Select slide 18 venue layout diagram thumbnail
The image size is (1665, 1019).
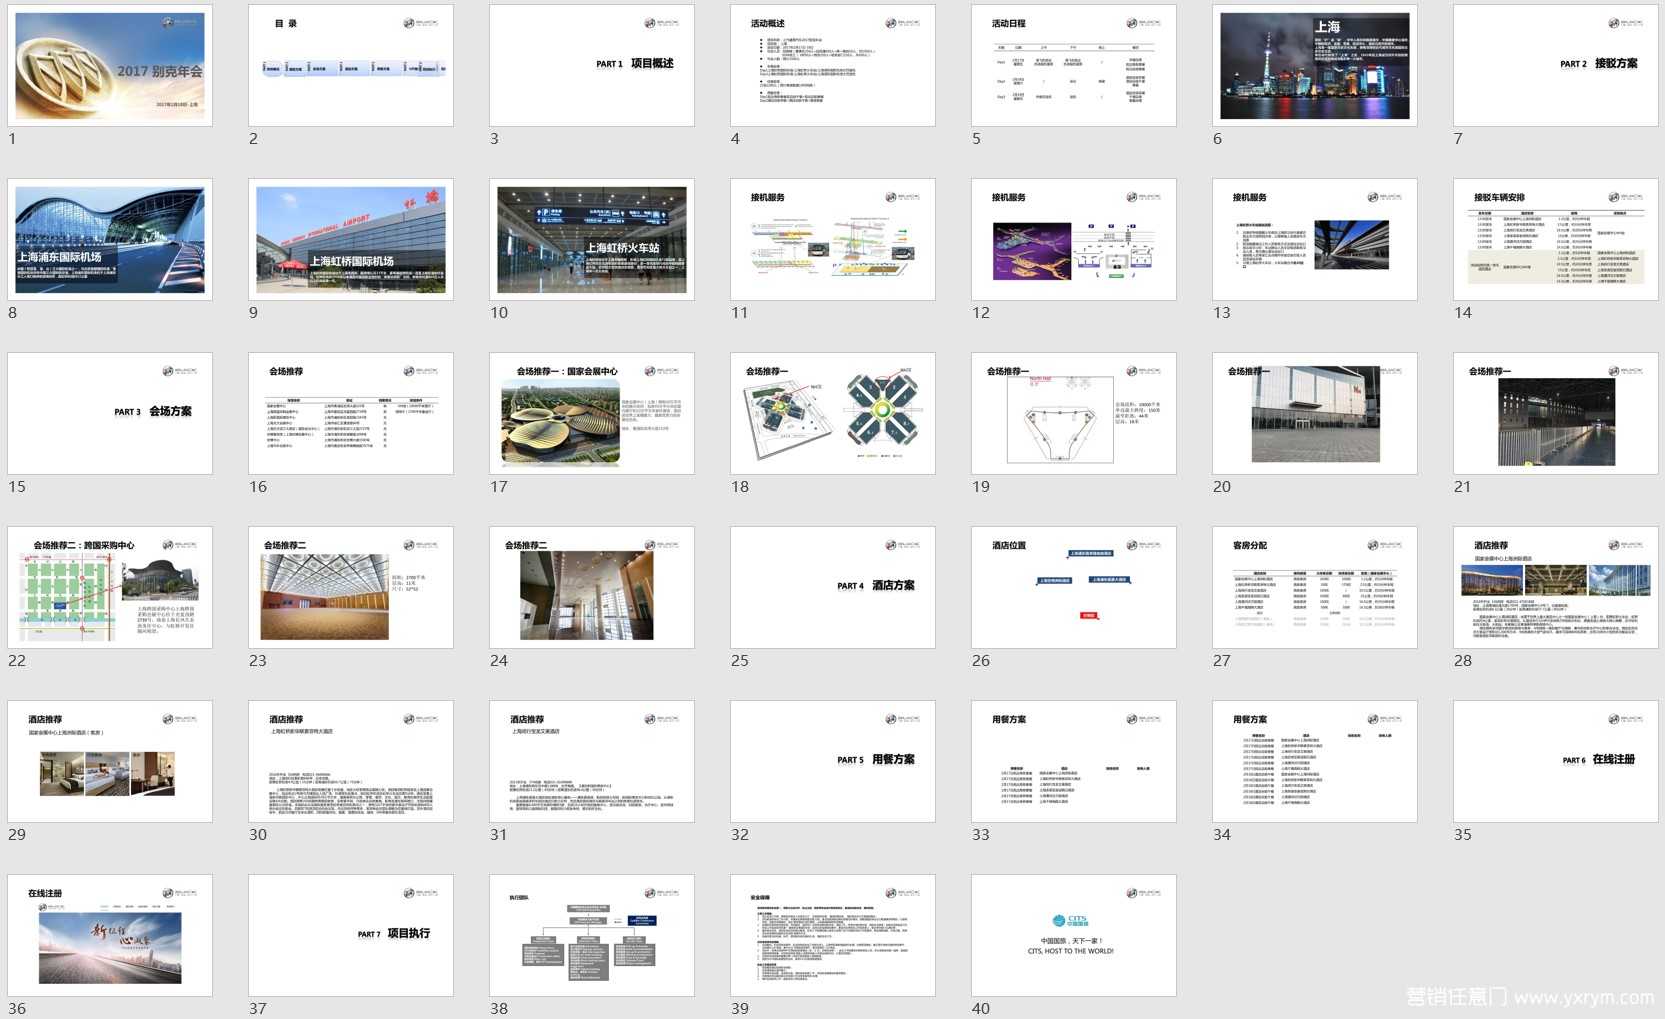click(833, 413)
